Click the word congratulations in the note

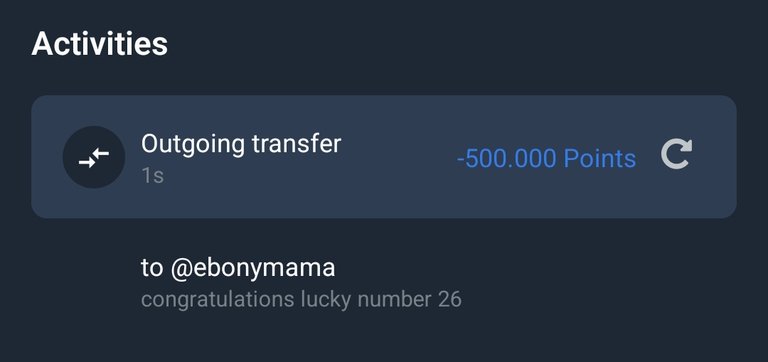click(x=218, y=300)
